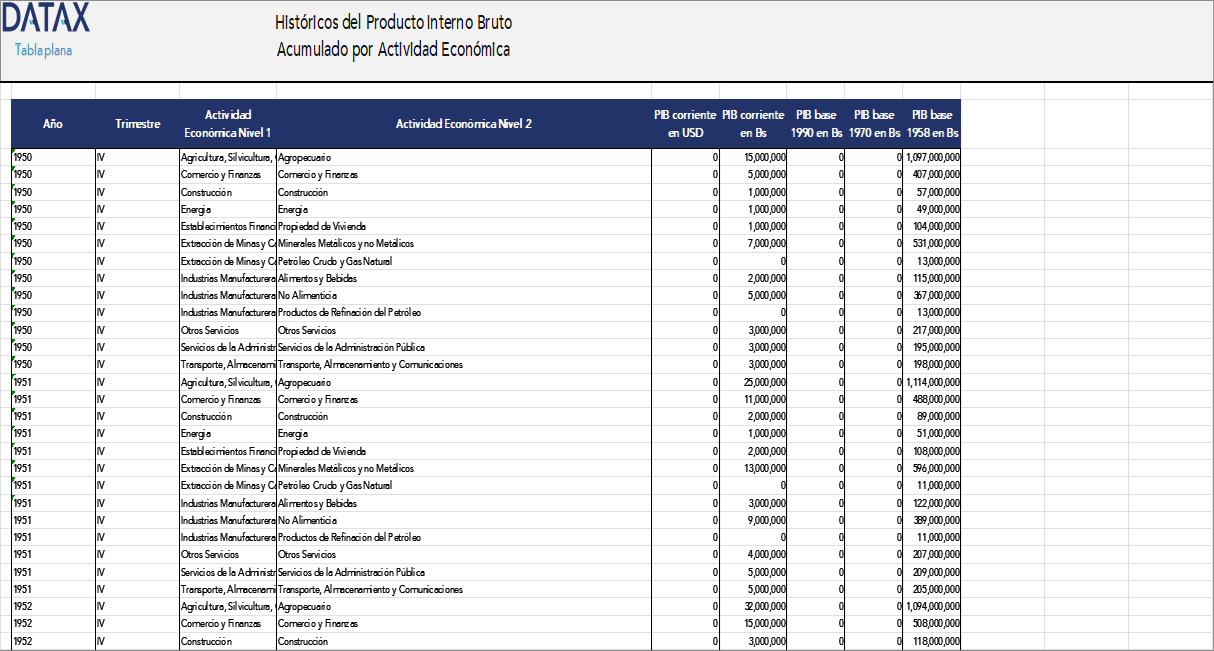1214x651 pixels.
Task: Click the Actividad Económica Nivel 1 header
Action: (227, 124)
